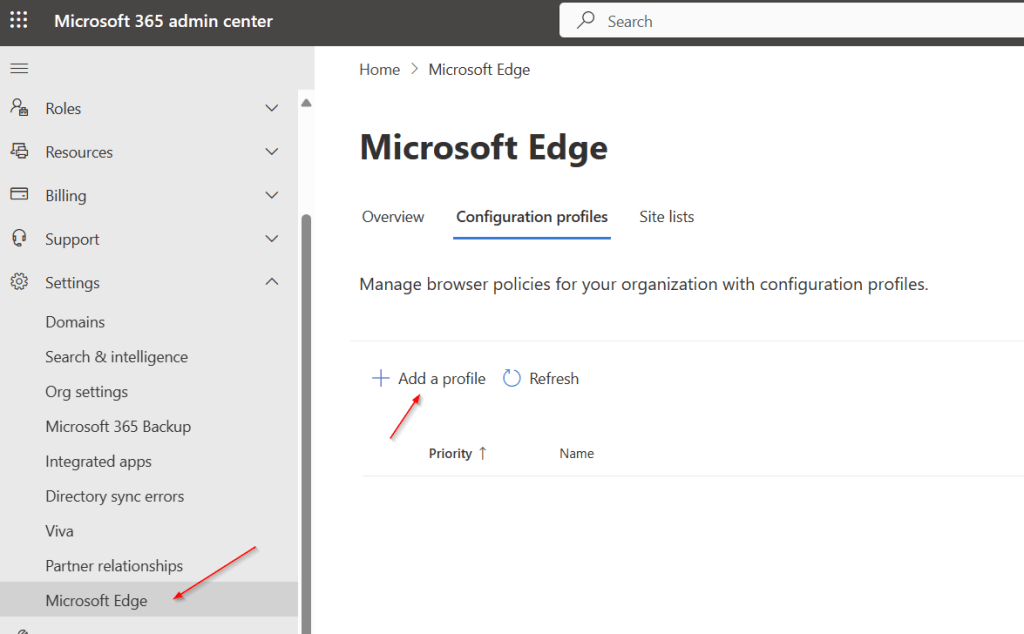This screenshot has width=1024, height=634.
Task: Collapse the Settings section
Action: coord(271,281)
